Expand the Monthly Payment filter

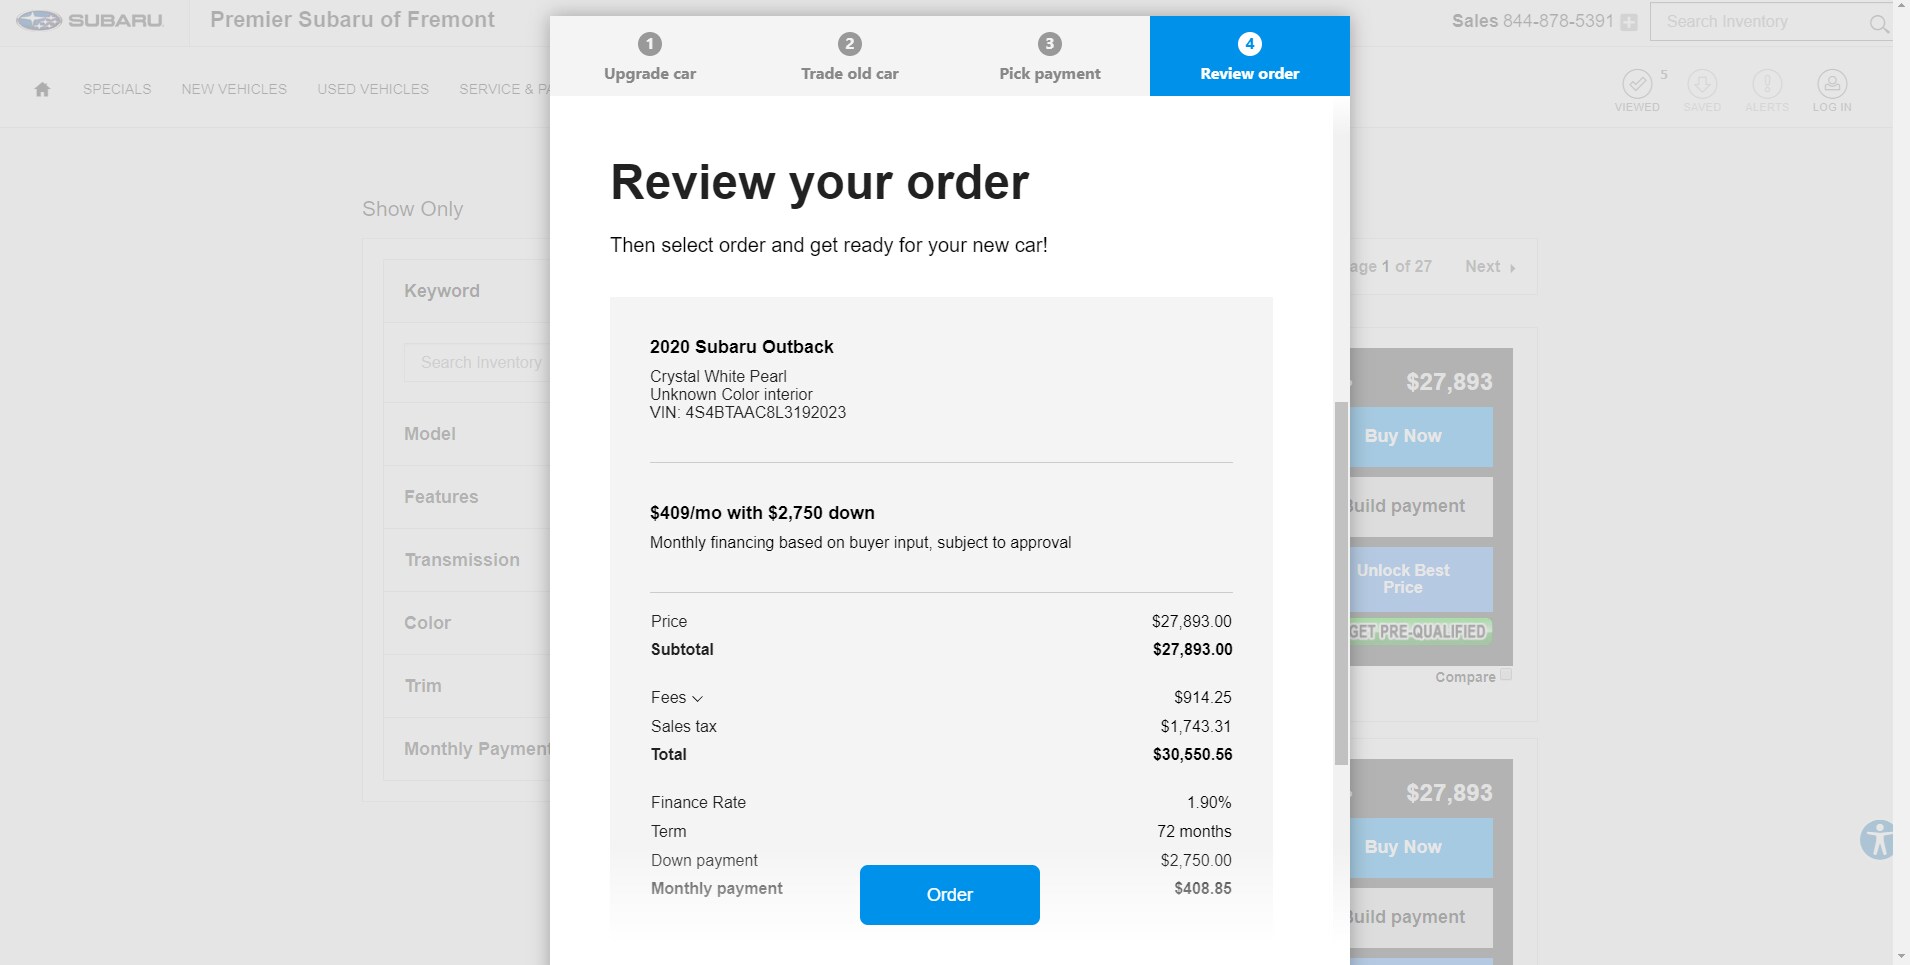pos(467,749)
